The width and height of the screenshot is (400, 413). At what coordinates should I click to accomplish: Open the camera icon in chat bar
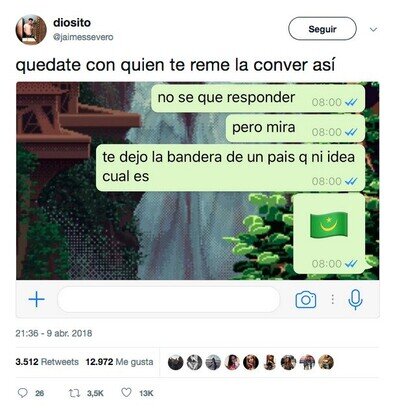(306, 299)
